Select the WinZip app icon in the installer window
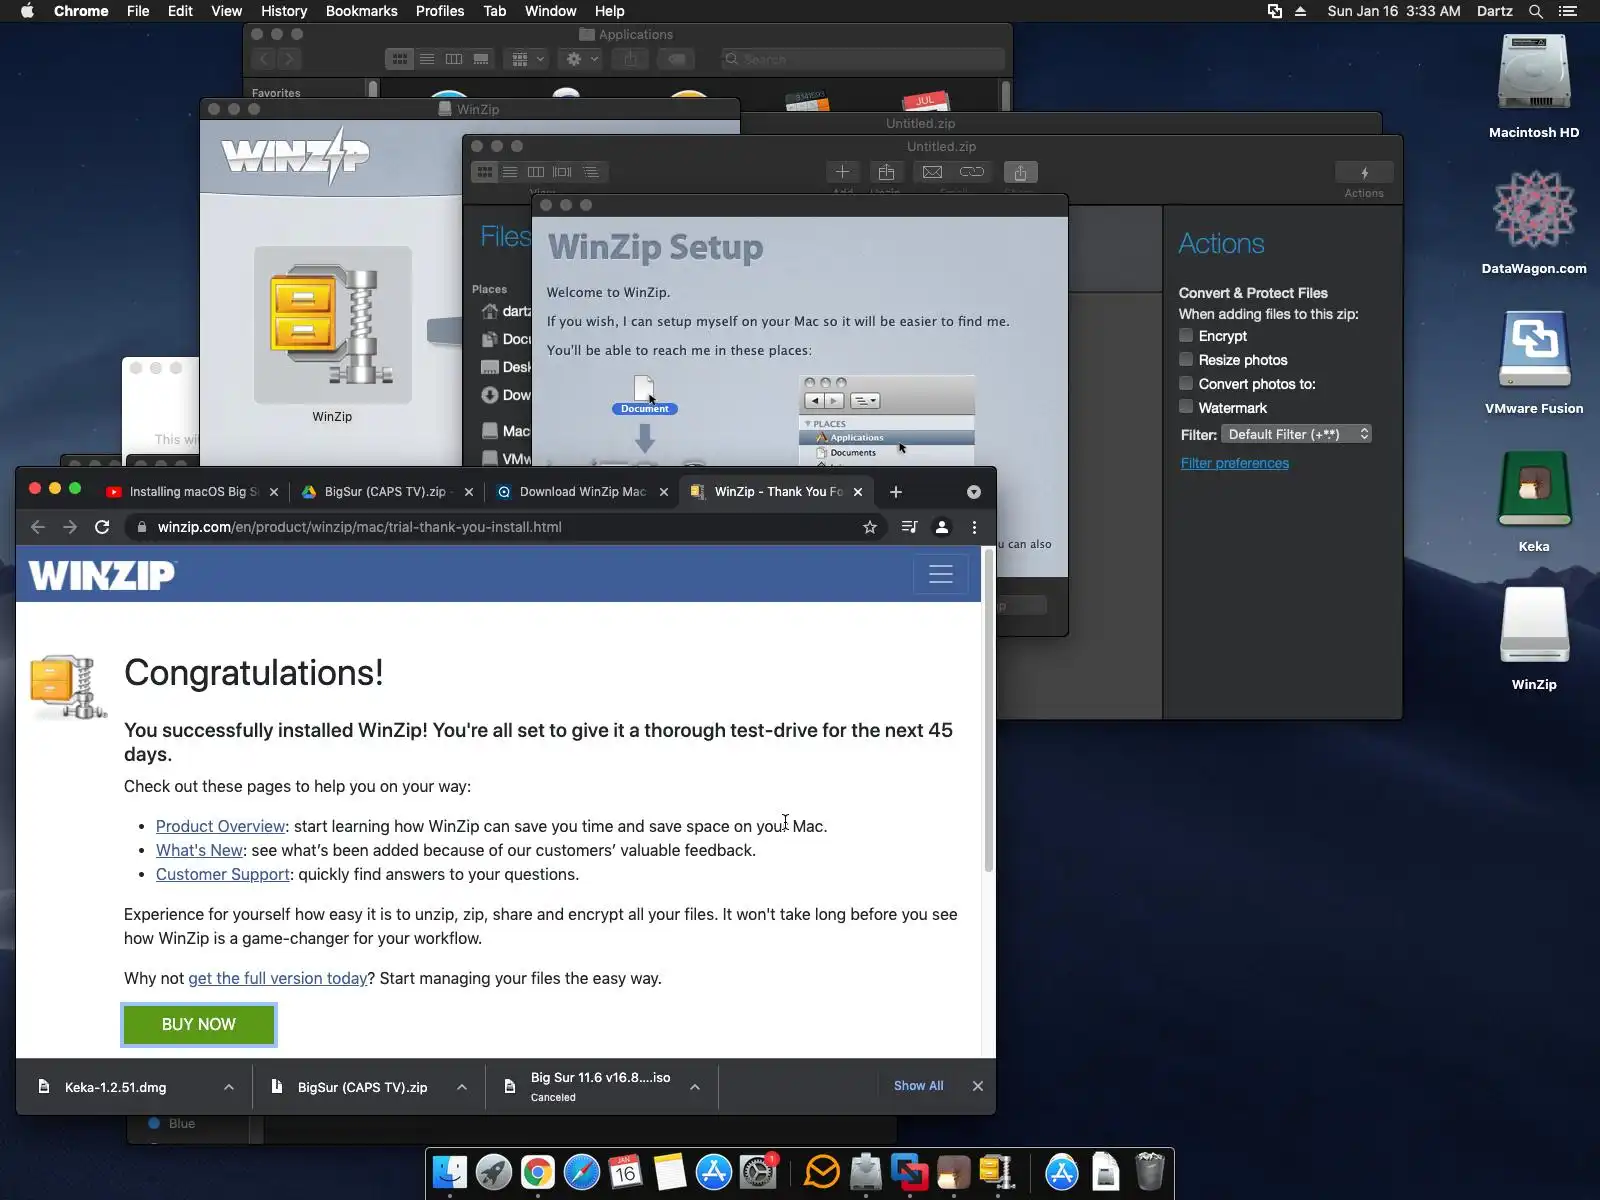Screen dimensions: 1600x1200 pos(332,325)
